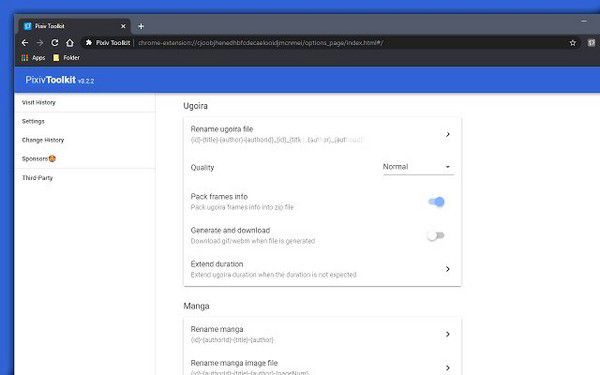
Task: Click the browser forward arrow
Action: [x=40, y=43]
